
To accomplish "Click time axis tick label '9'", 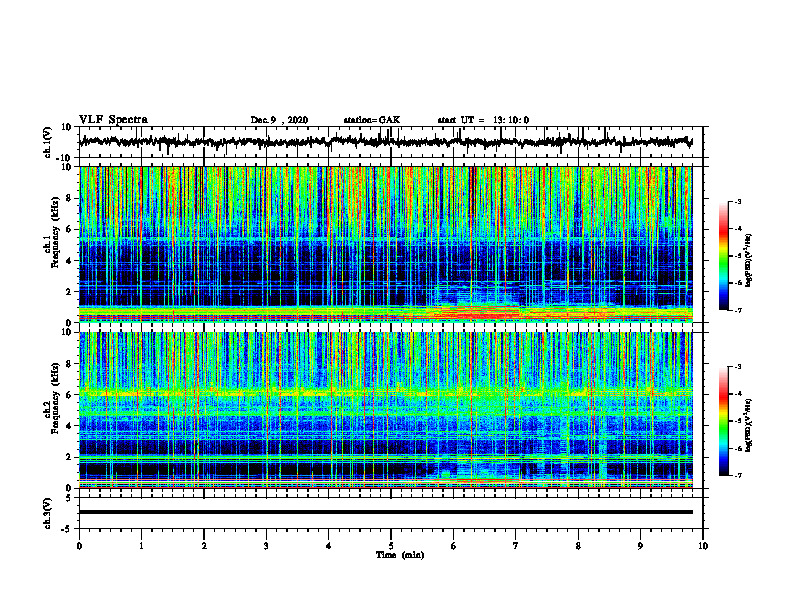I will 640,546.
